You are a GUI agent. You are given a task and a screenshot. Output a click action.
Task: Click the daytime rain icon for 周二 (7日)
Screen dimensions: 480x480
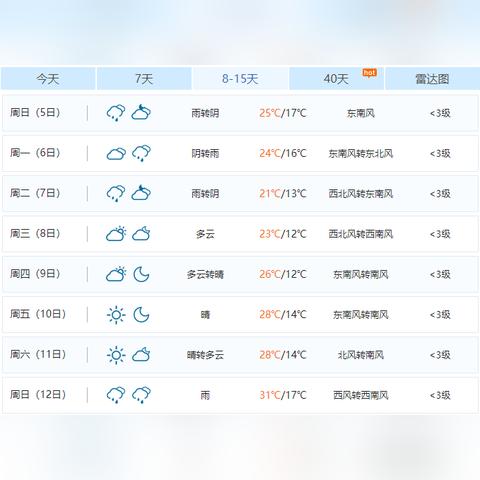pos(116,193)
